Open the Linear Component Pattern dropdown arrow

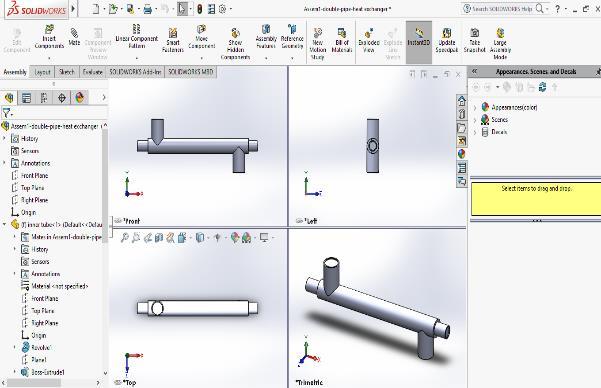(137, 58)
